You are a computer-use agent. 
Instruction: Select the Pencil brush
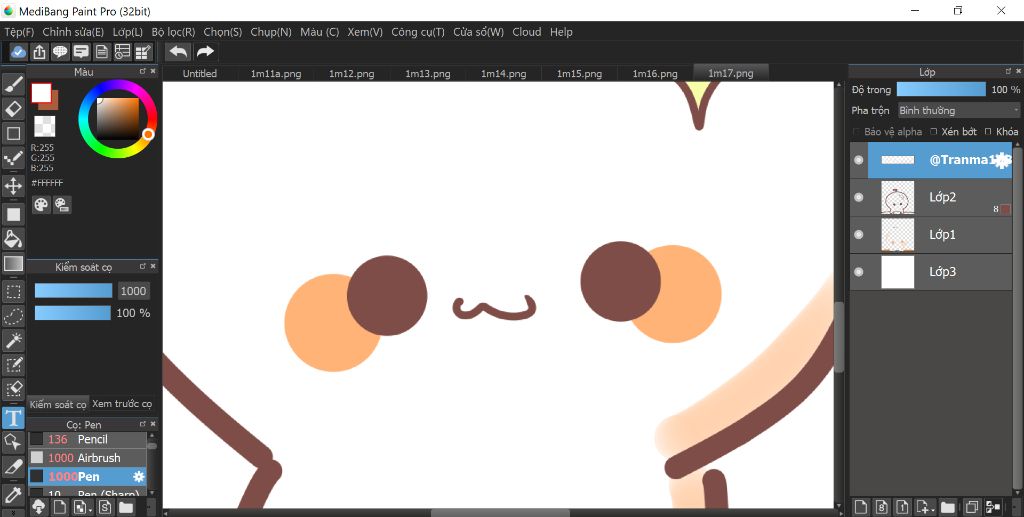point(88,439)
